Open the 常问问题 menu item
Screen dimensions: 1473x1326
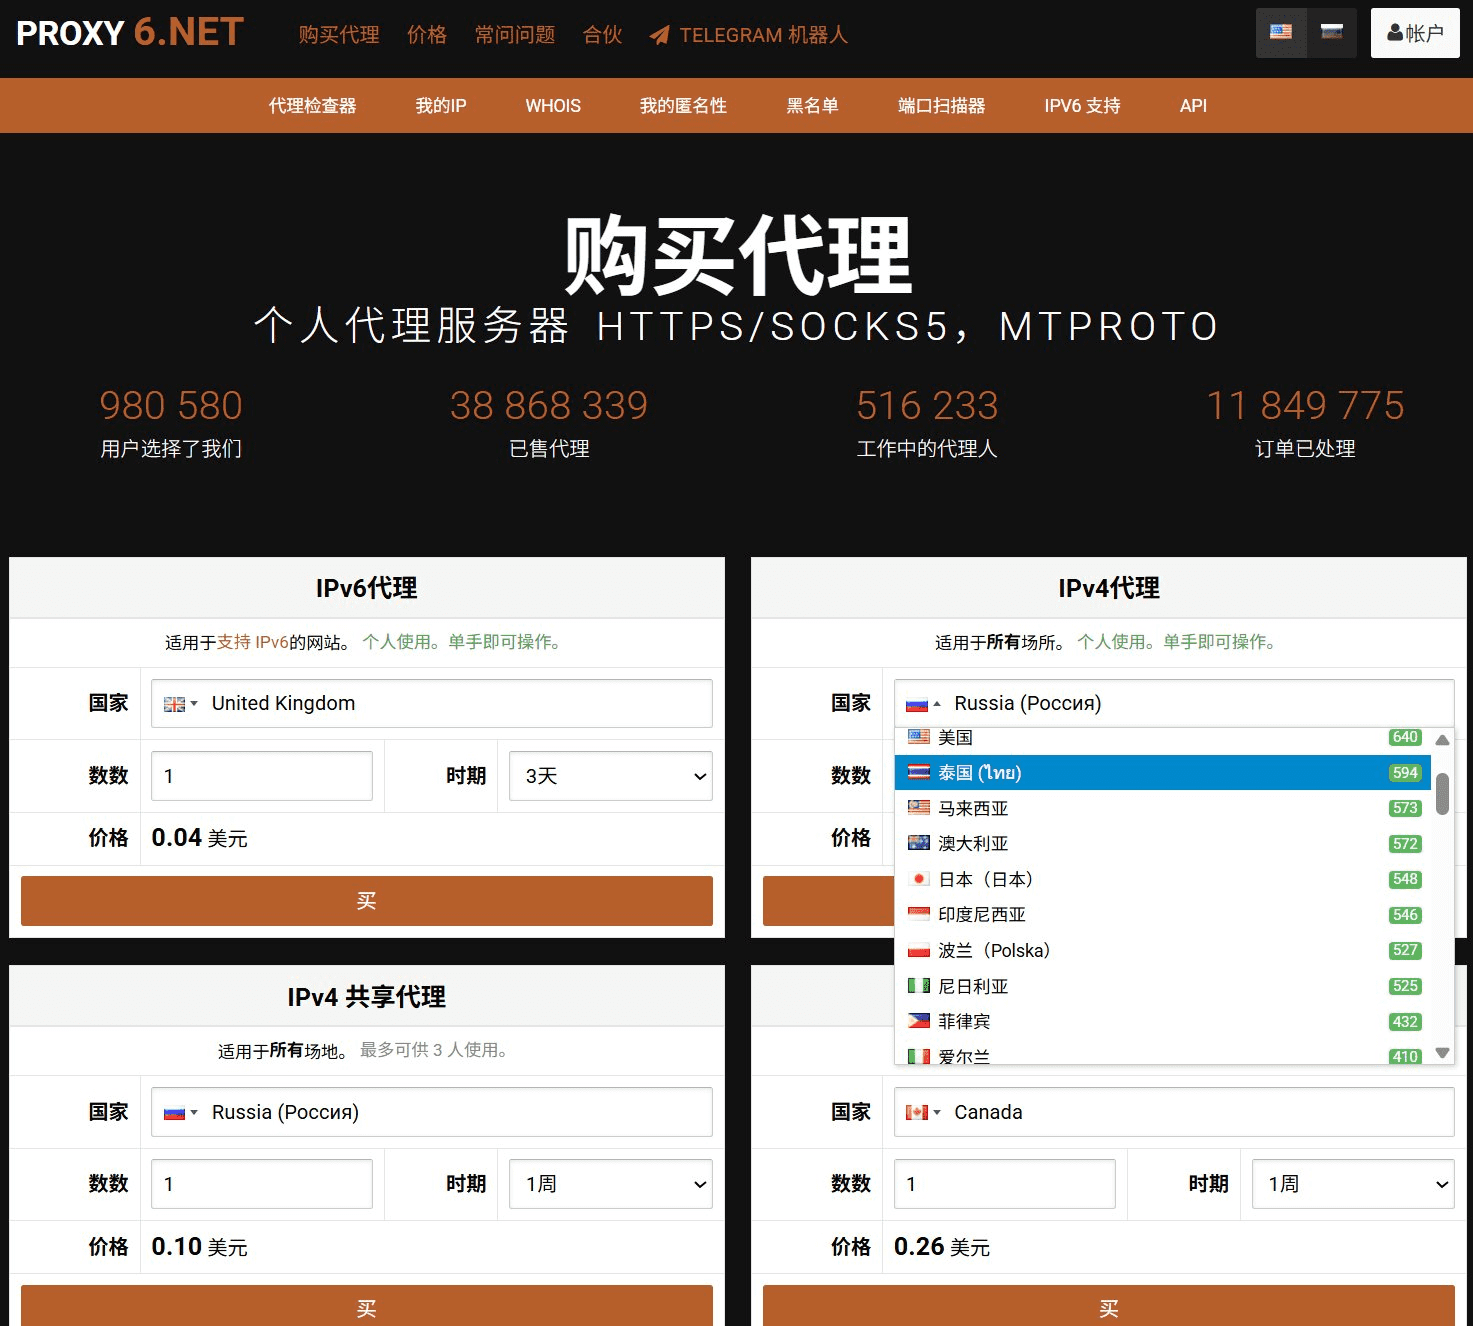point(515,35)
